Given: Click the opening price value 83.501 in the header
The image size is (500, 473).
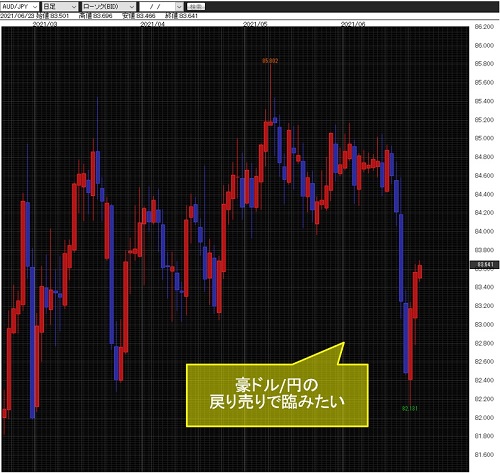Looking at the screenshot, I should coord(60,16).
